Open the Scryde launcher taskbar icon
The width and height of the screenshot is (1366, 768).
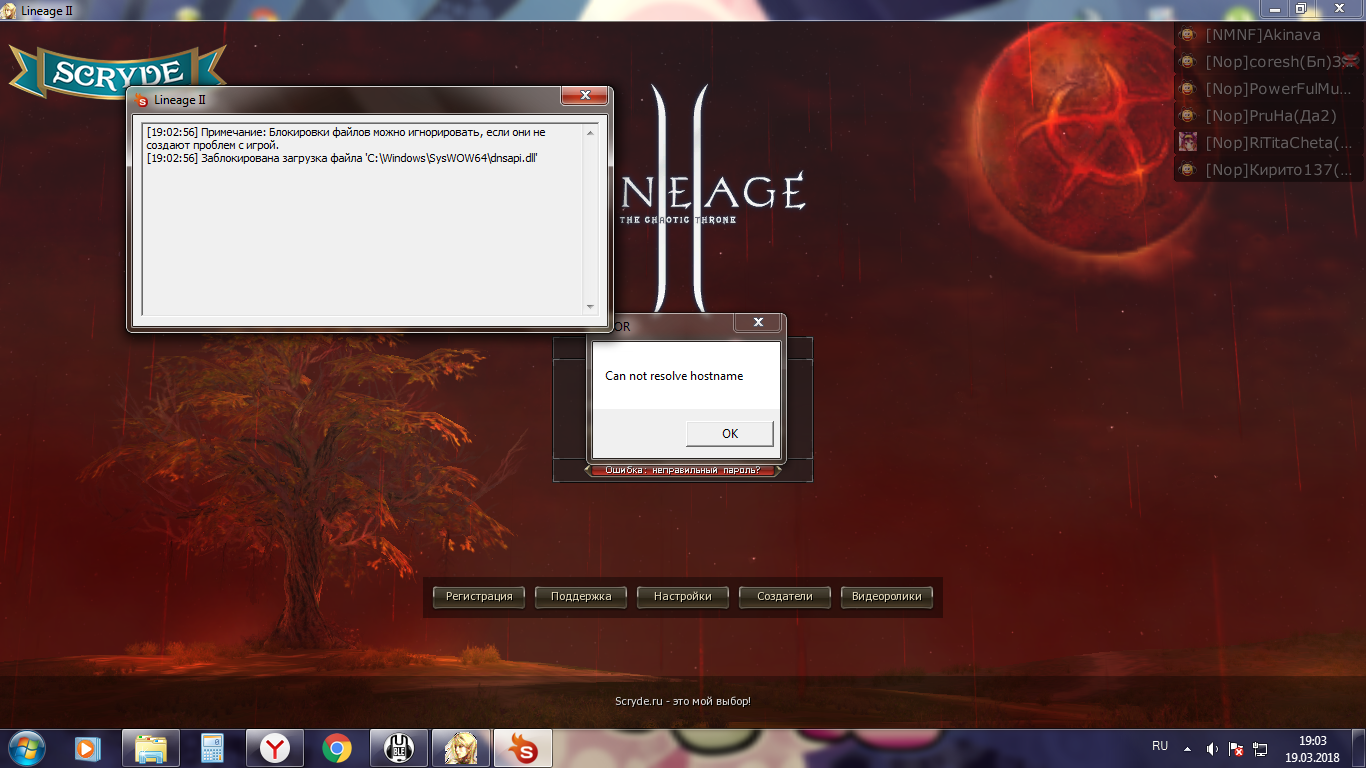click(522, 747)
